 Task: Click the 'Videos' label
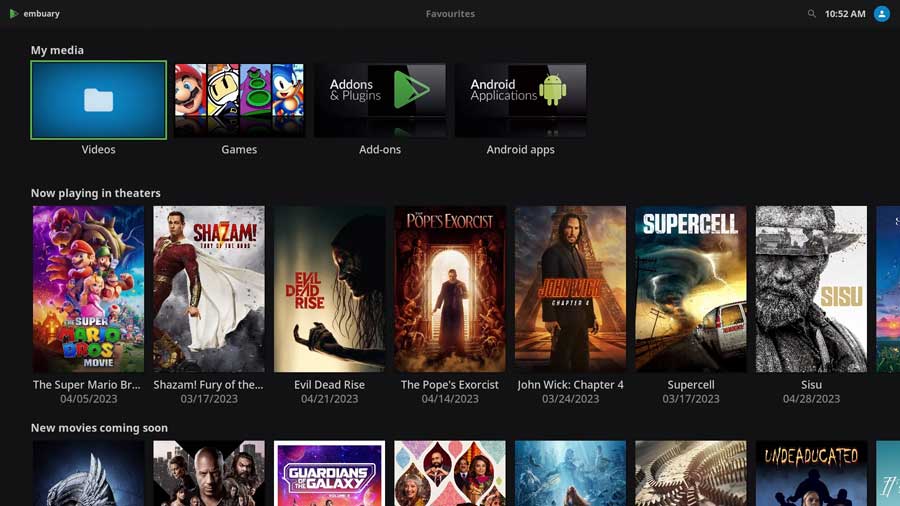click(99, 149)
